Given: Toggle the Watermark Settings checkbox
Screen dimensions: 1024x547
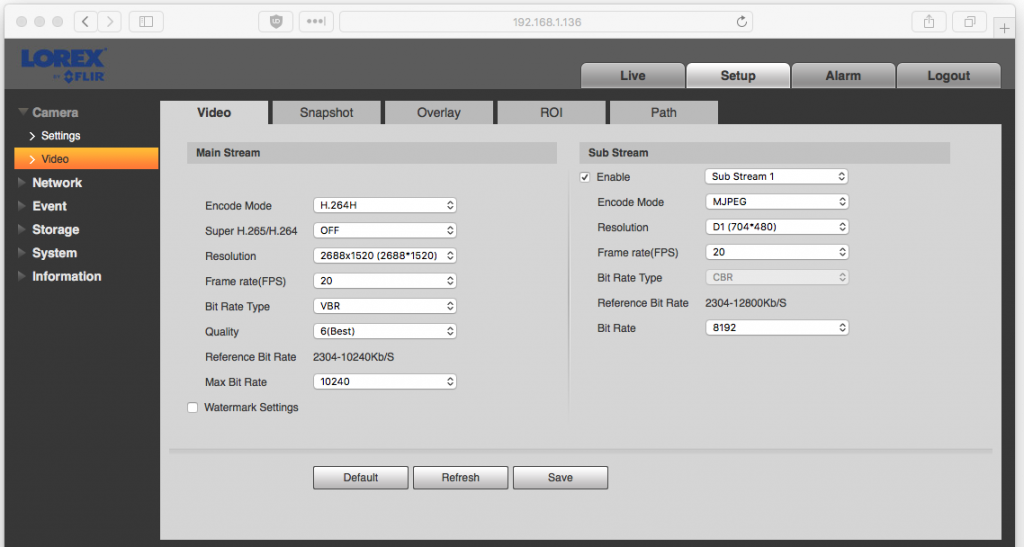Looking at the screenshot, I should tap(193, 407).
